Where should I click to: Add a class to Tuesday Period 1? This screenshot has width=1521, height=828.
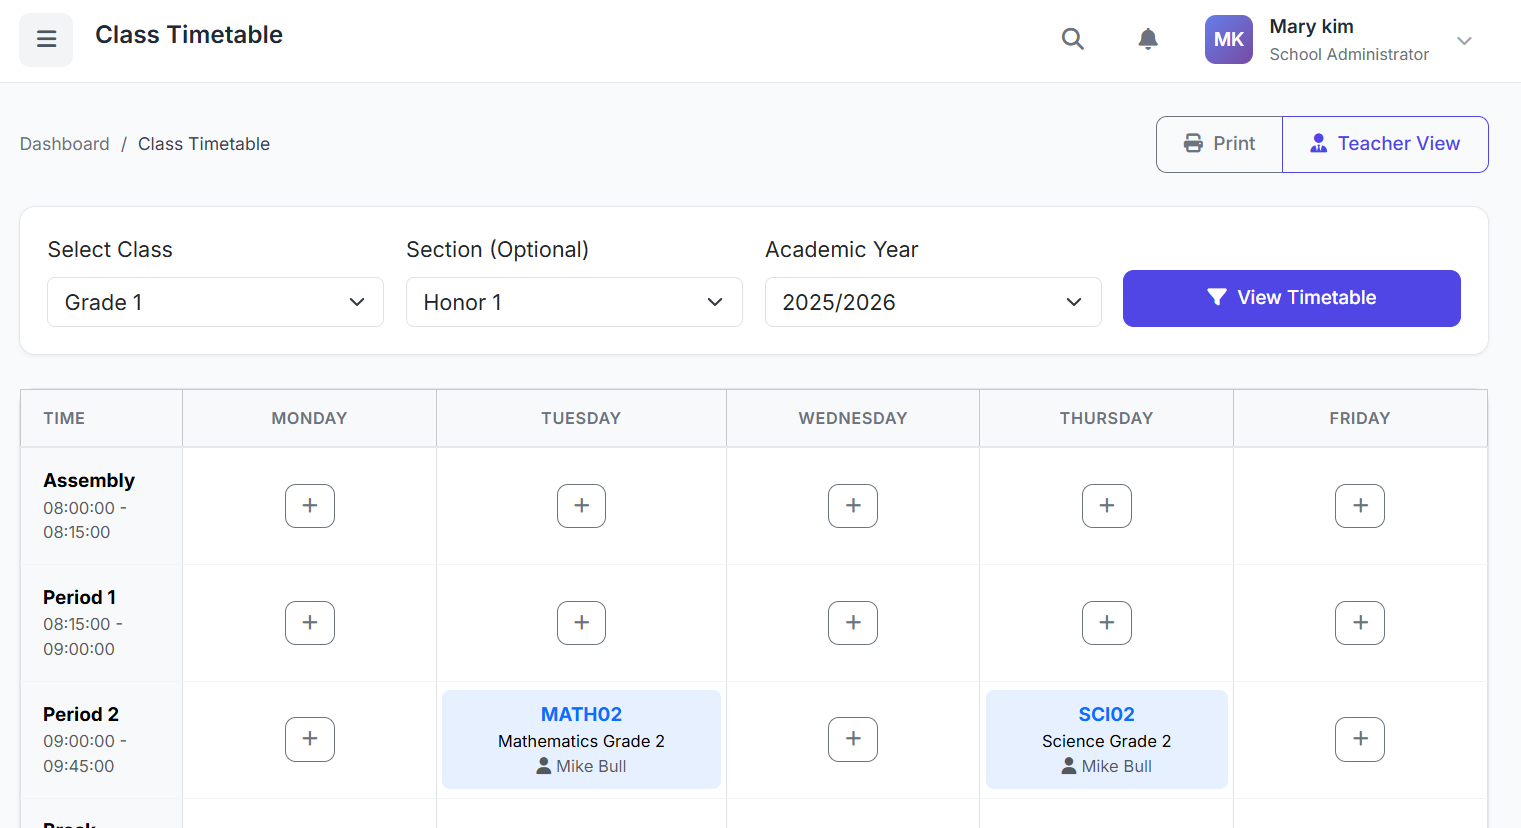click(581, 623)
